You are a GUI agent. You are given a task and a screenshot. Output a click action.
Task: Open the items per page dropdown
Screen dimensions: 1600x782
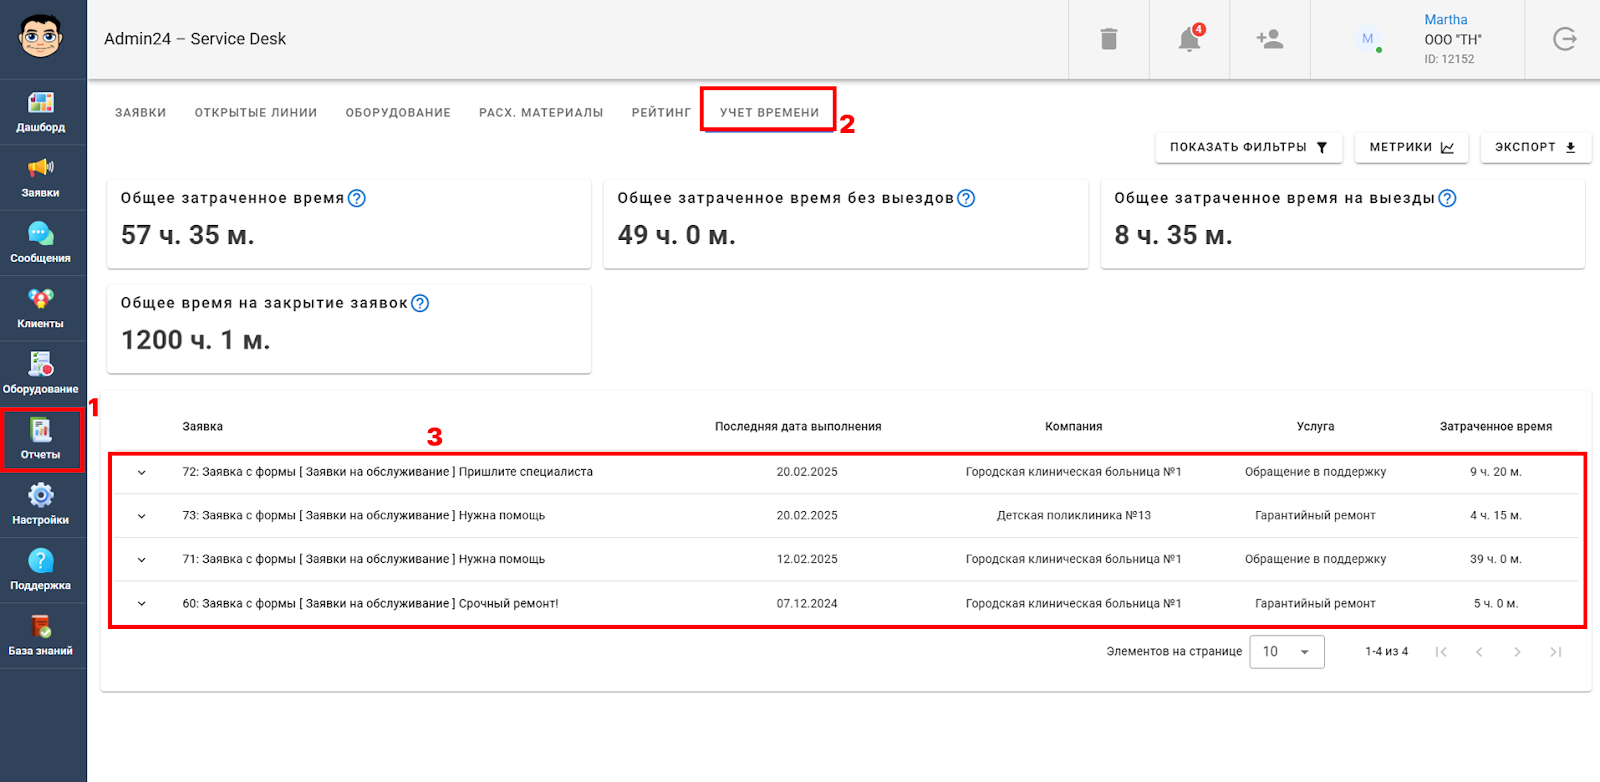click(x=1286, y=652)
